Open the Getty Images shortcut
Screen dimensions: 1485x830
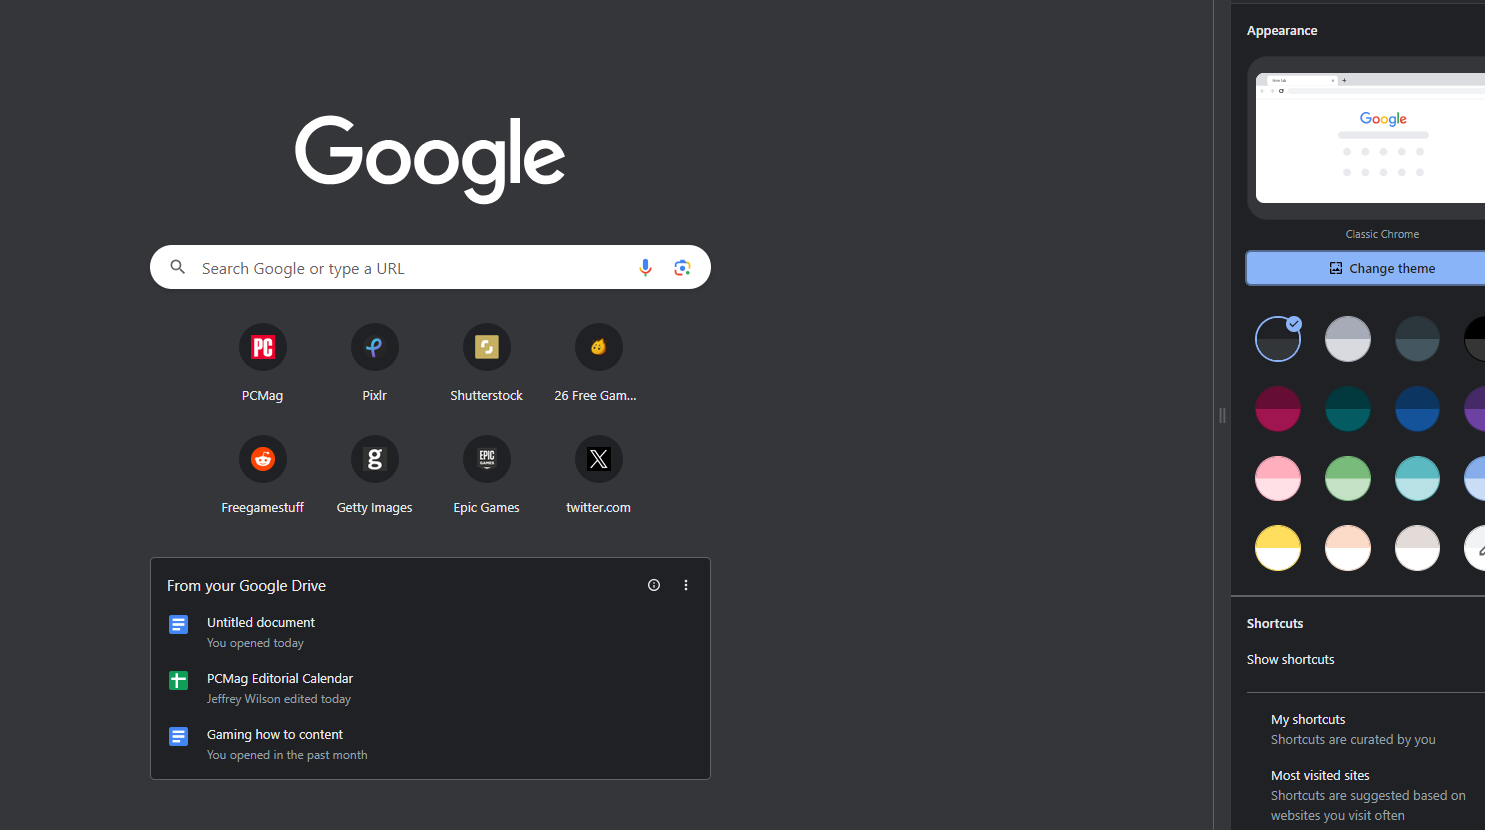coord(374,460)
